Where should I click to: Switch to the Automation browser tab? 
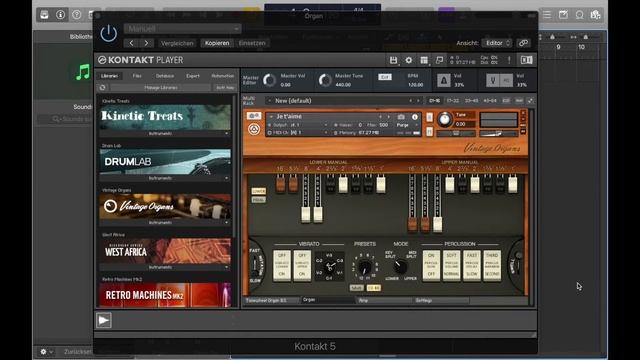coord(222,76)
